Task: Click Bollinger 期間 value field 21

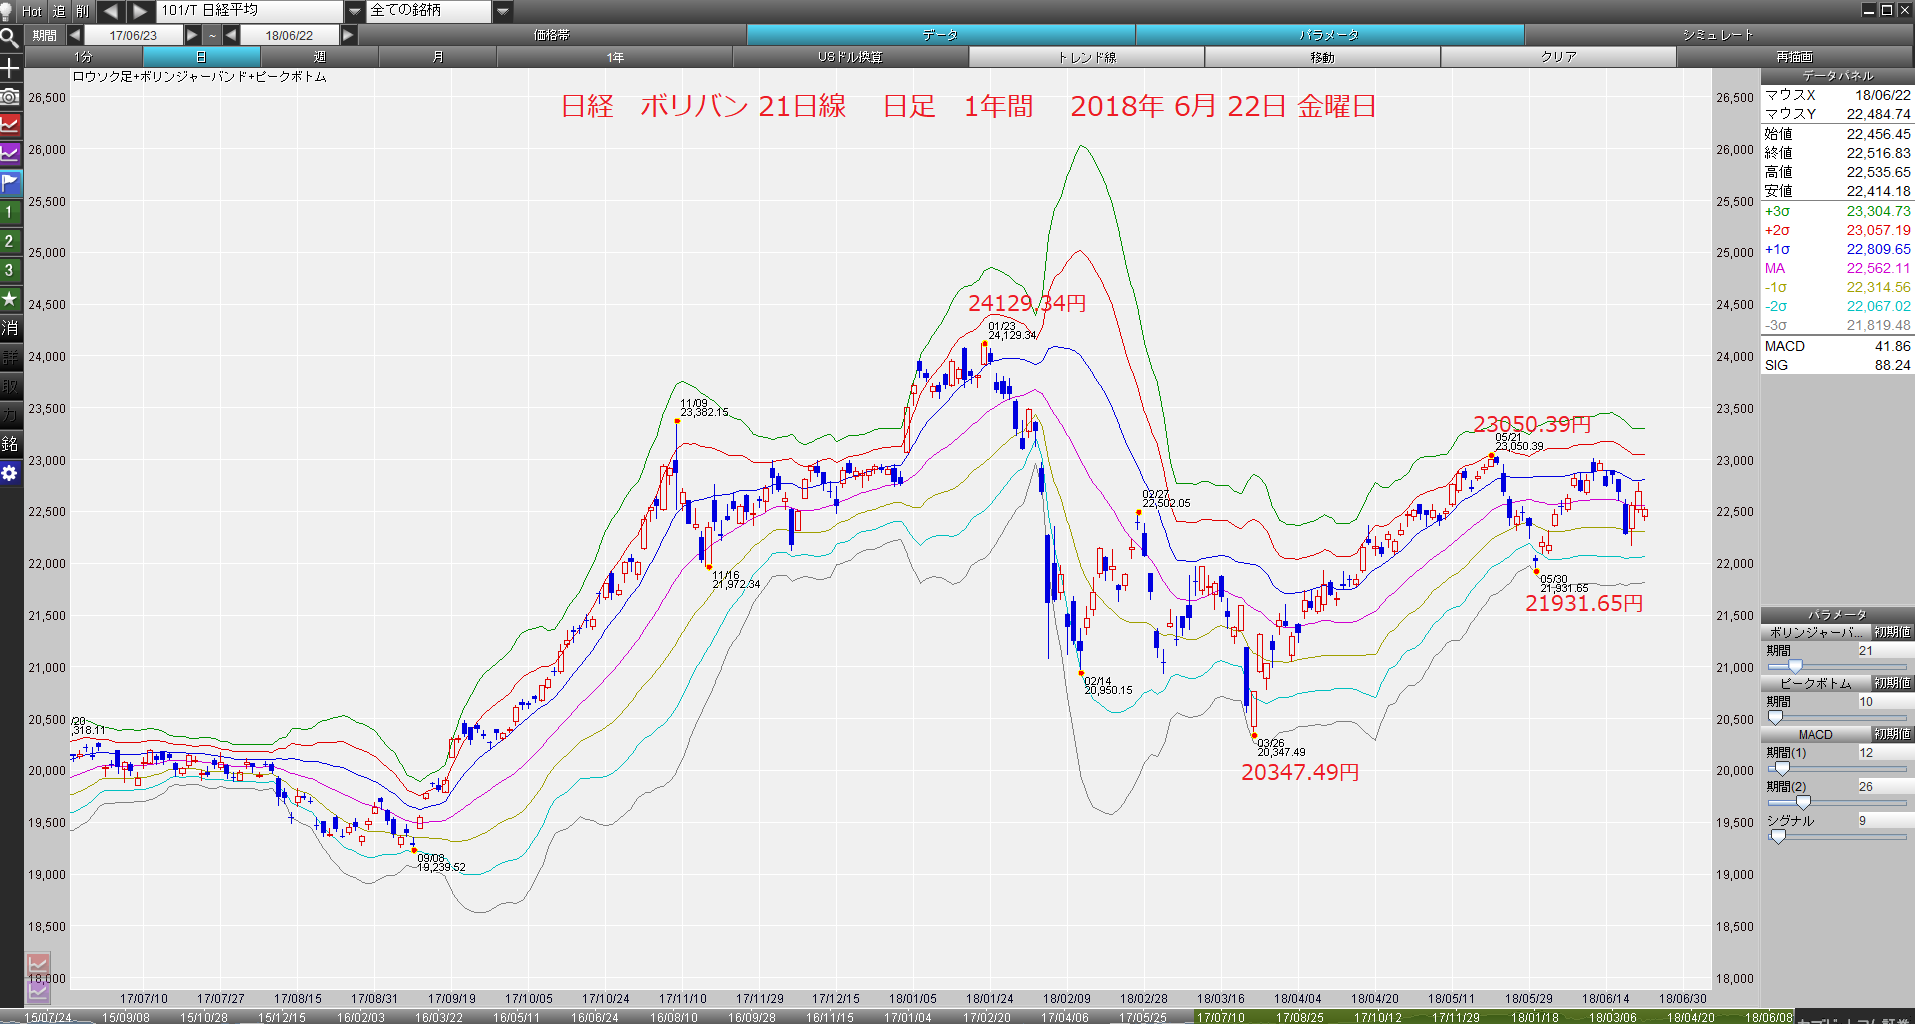Action: click(1884, 651)
